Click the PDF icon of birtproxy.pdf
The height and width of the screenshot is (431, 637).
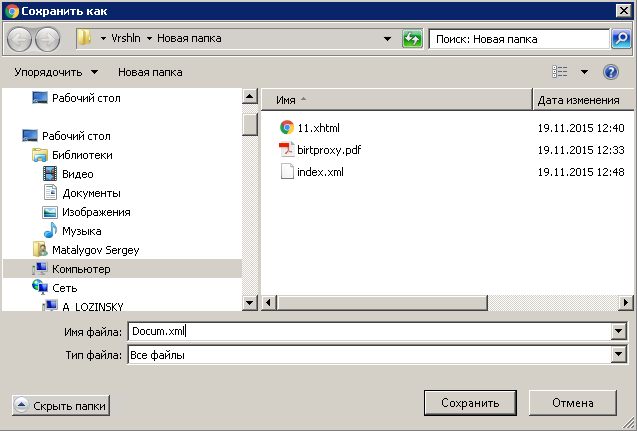[287, 149]
